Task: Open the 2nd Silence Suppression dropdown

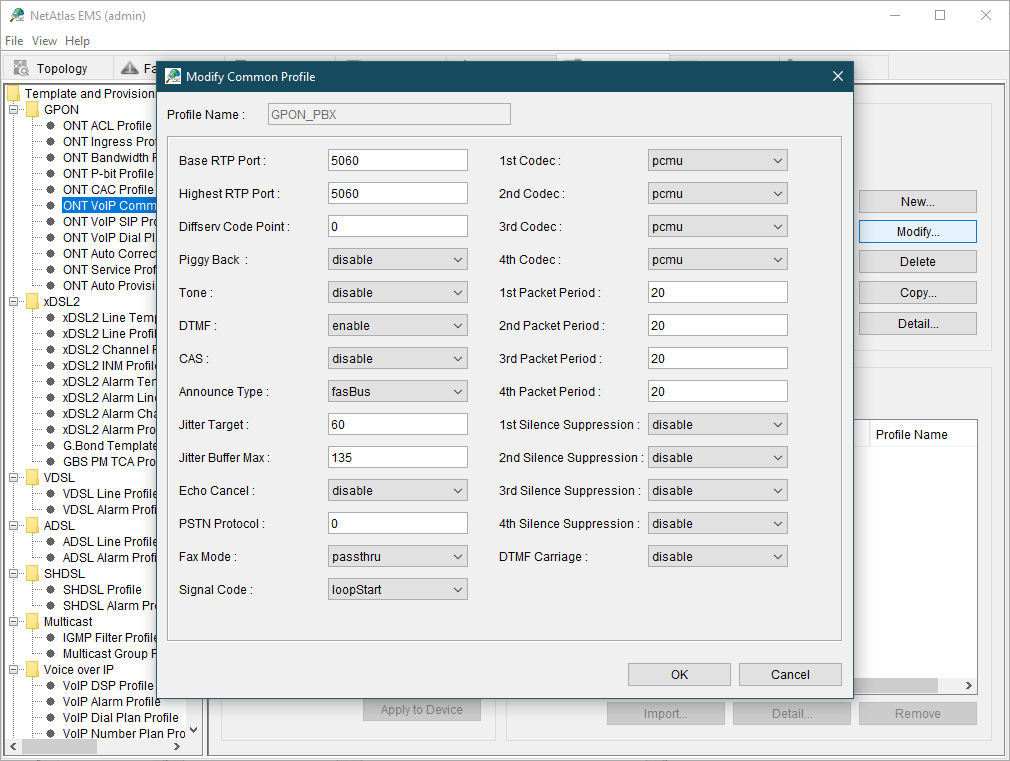Action: point(718,458)
